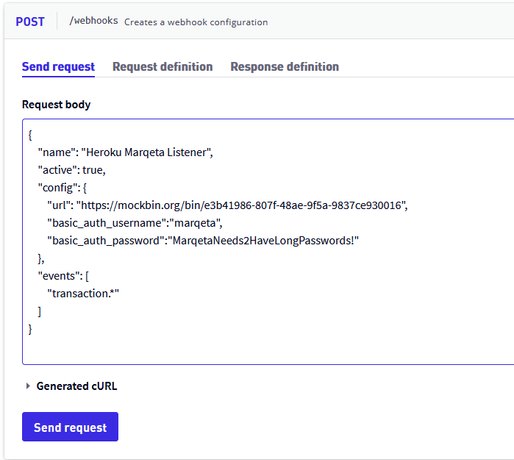This screenshot has height=460, width=514.
Task: Click the "active": true line
Action: [72, 170]
